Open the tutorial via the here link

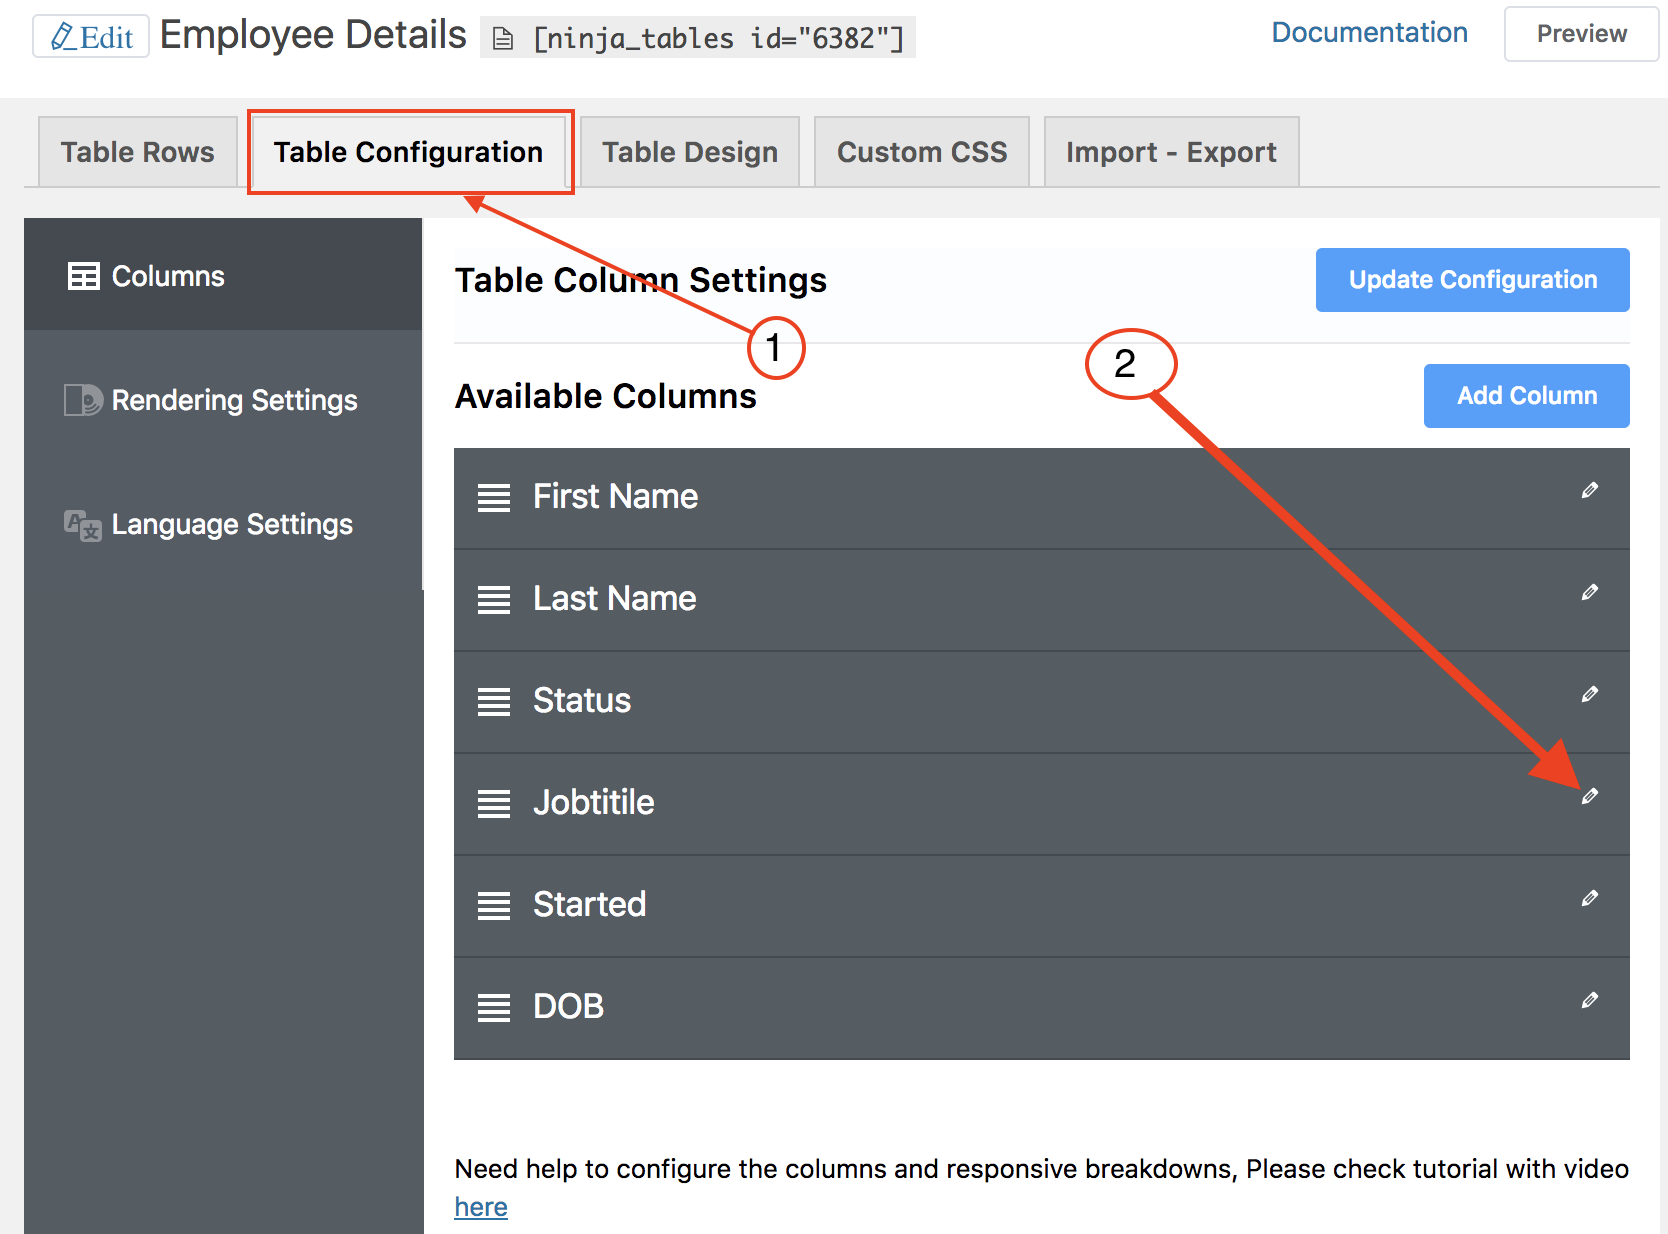click(x=480, y=1206)
